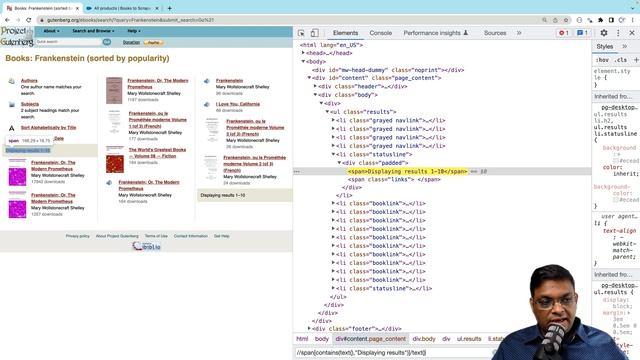Click the browser forward arrow
This screenshot has height=360, width=640.
coord(18,20)
